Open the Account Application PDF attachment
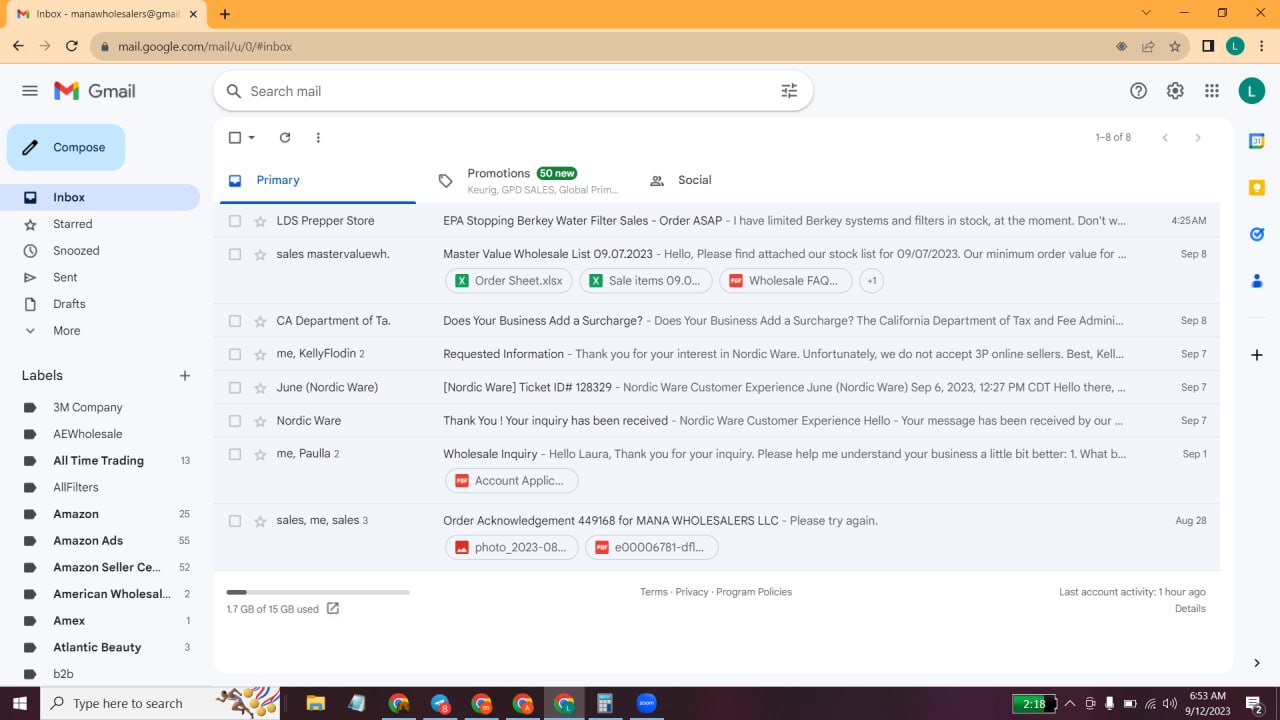1280x720 pixels. coord(512,481)
